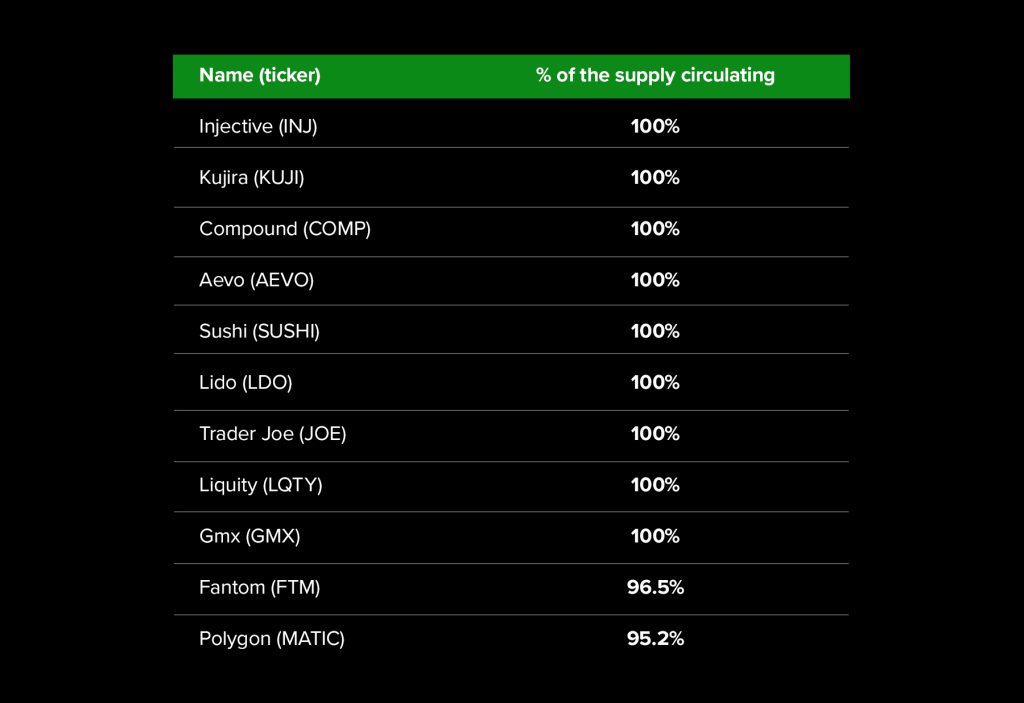Click the 100% supply value for Gmx
This screenshot has height=703, width=1024.
[x=655, y=536]
